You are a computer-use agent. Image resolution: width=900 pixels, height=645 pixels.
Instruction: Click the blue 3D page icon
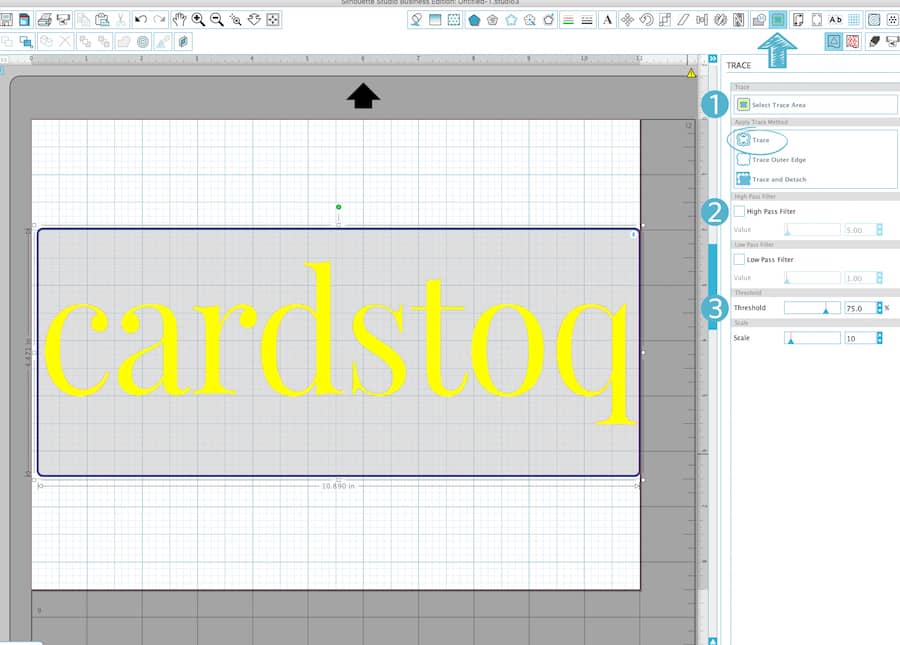pyautogui.click(x=183, y=41)
